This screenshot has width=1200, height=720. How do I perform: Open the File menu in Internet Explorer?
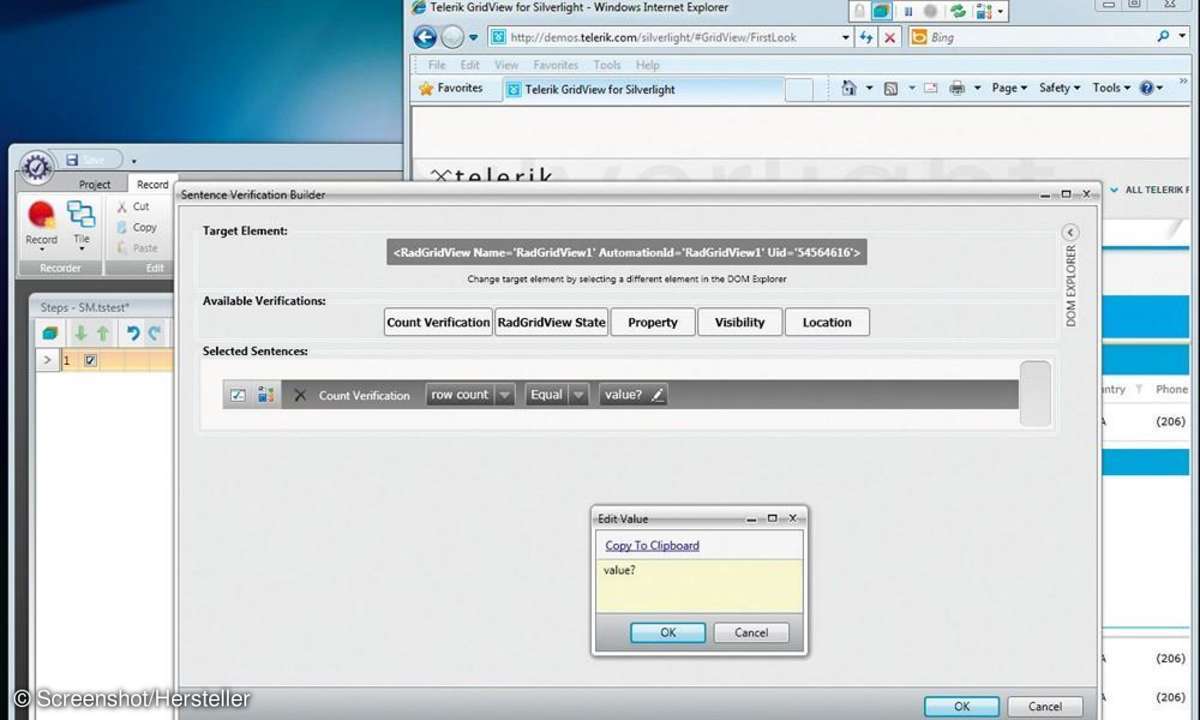pyautogui.click(x=437, y=65)
